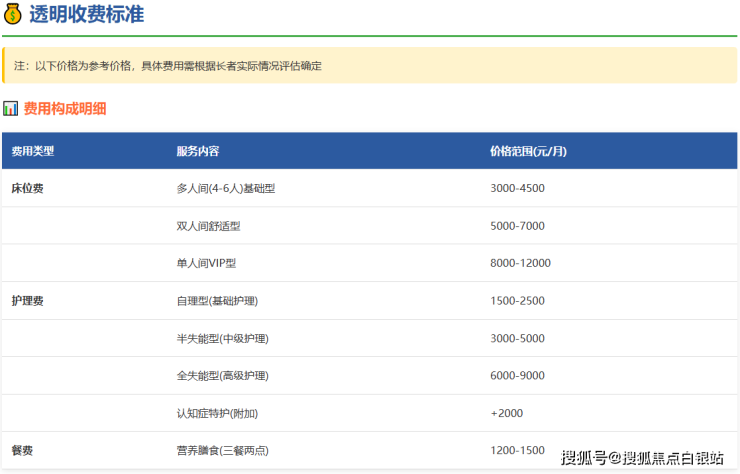740x474 pixels.
Task: Select the 单人间VIP型 service entry
Action: [x=206, y=263]
